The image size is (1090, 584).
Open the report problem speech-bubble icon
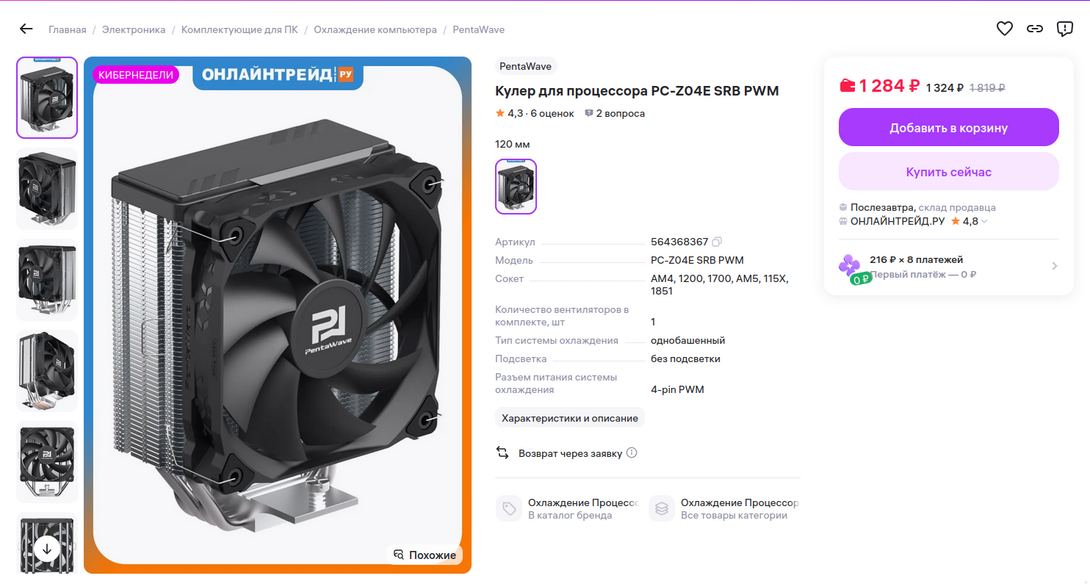click(1065, 29)
